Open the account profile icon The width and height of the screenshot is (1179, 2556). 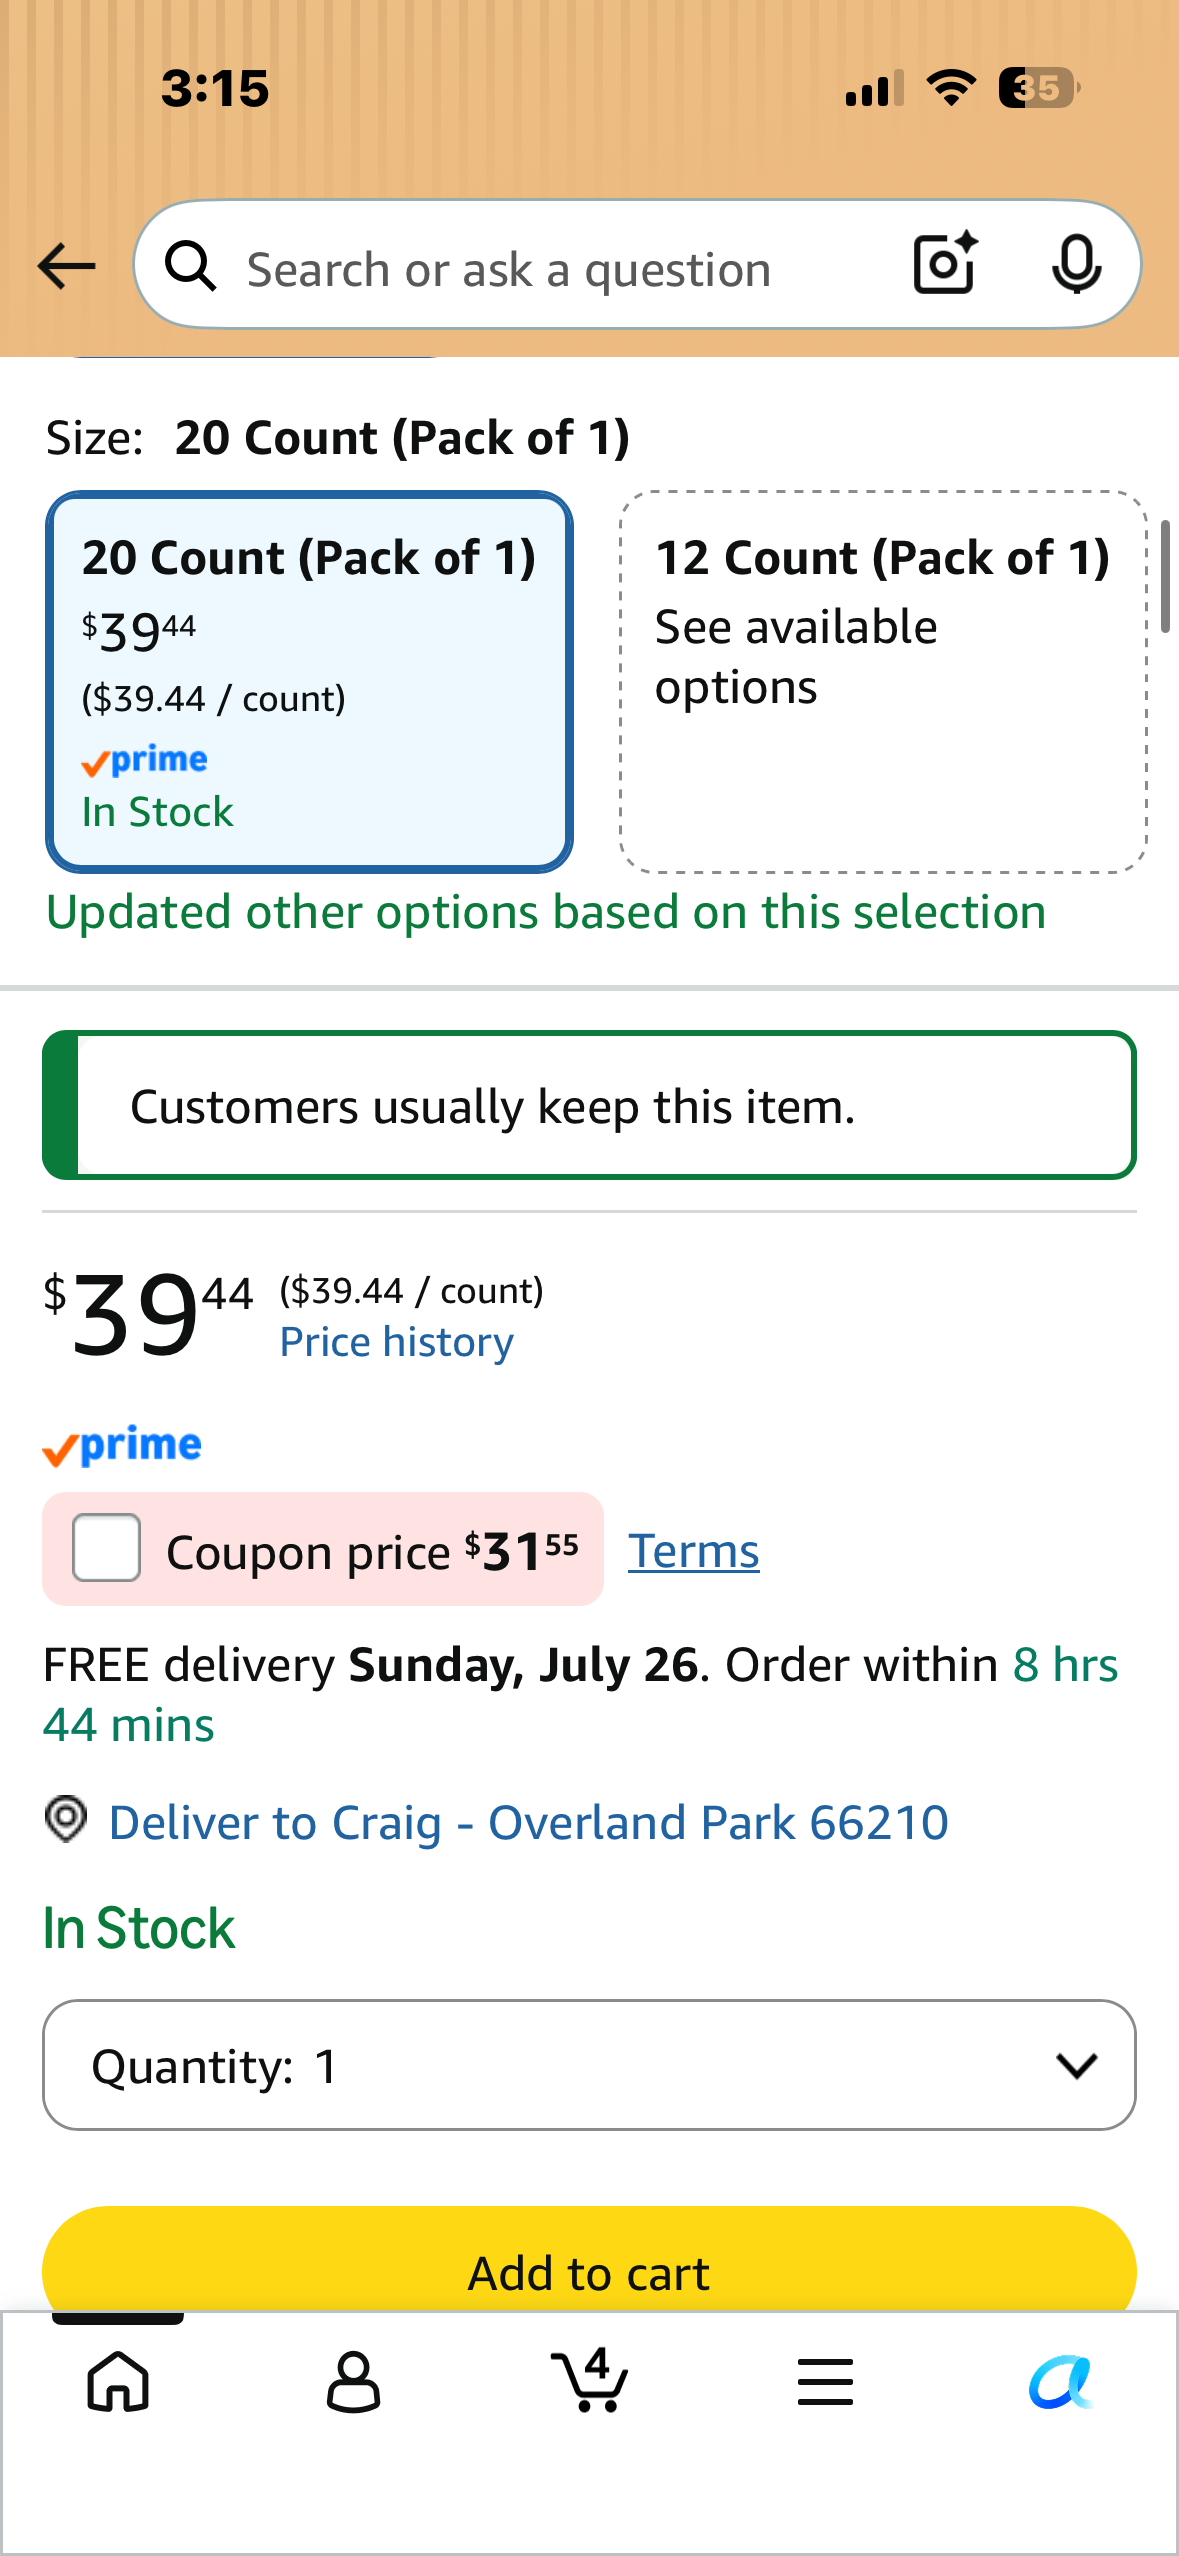click(354, 2381)
